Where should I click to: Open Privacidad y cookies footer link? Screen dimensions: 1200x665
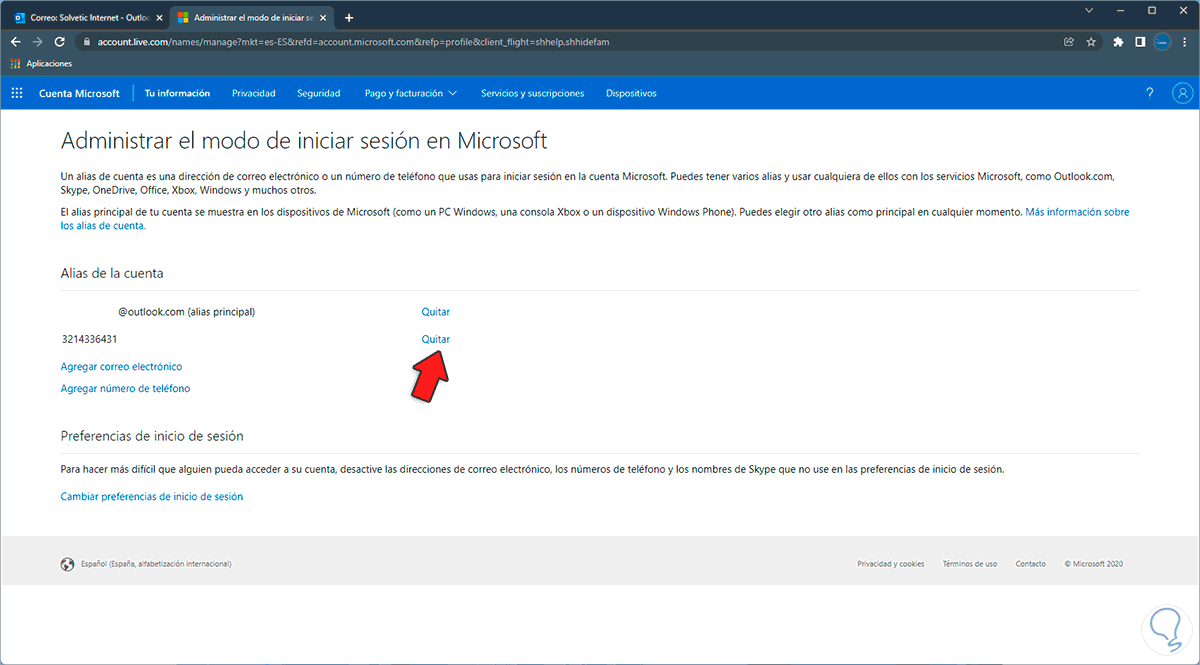point(891,564)
